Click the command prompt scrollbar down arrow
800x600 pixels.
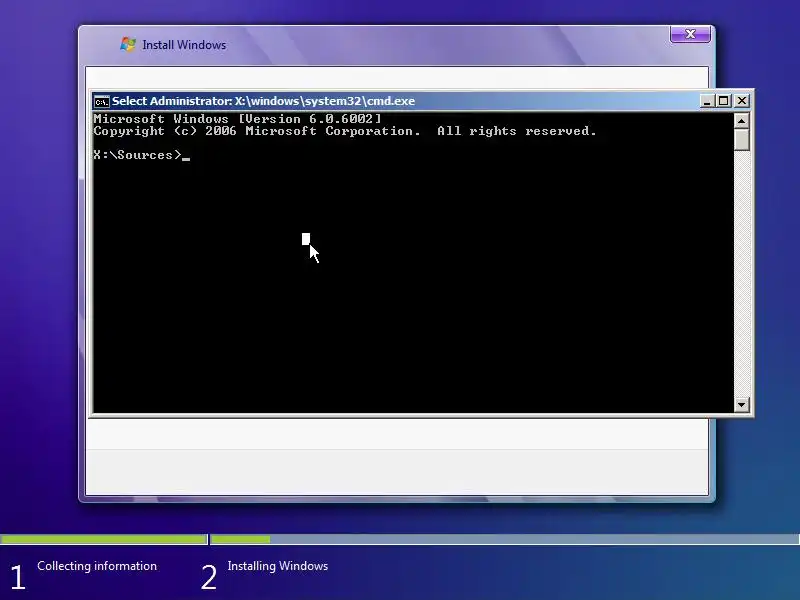(741, 405)
